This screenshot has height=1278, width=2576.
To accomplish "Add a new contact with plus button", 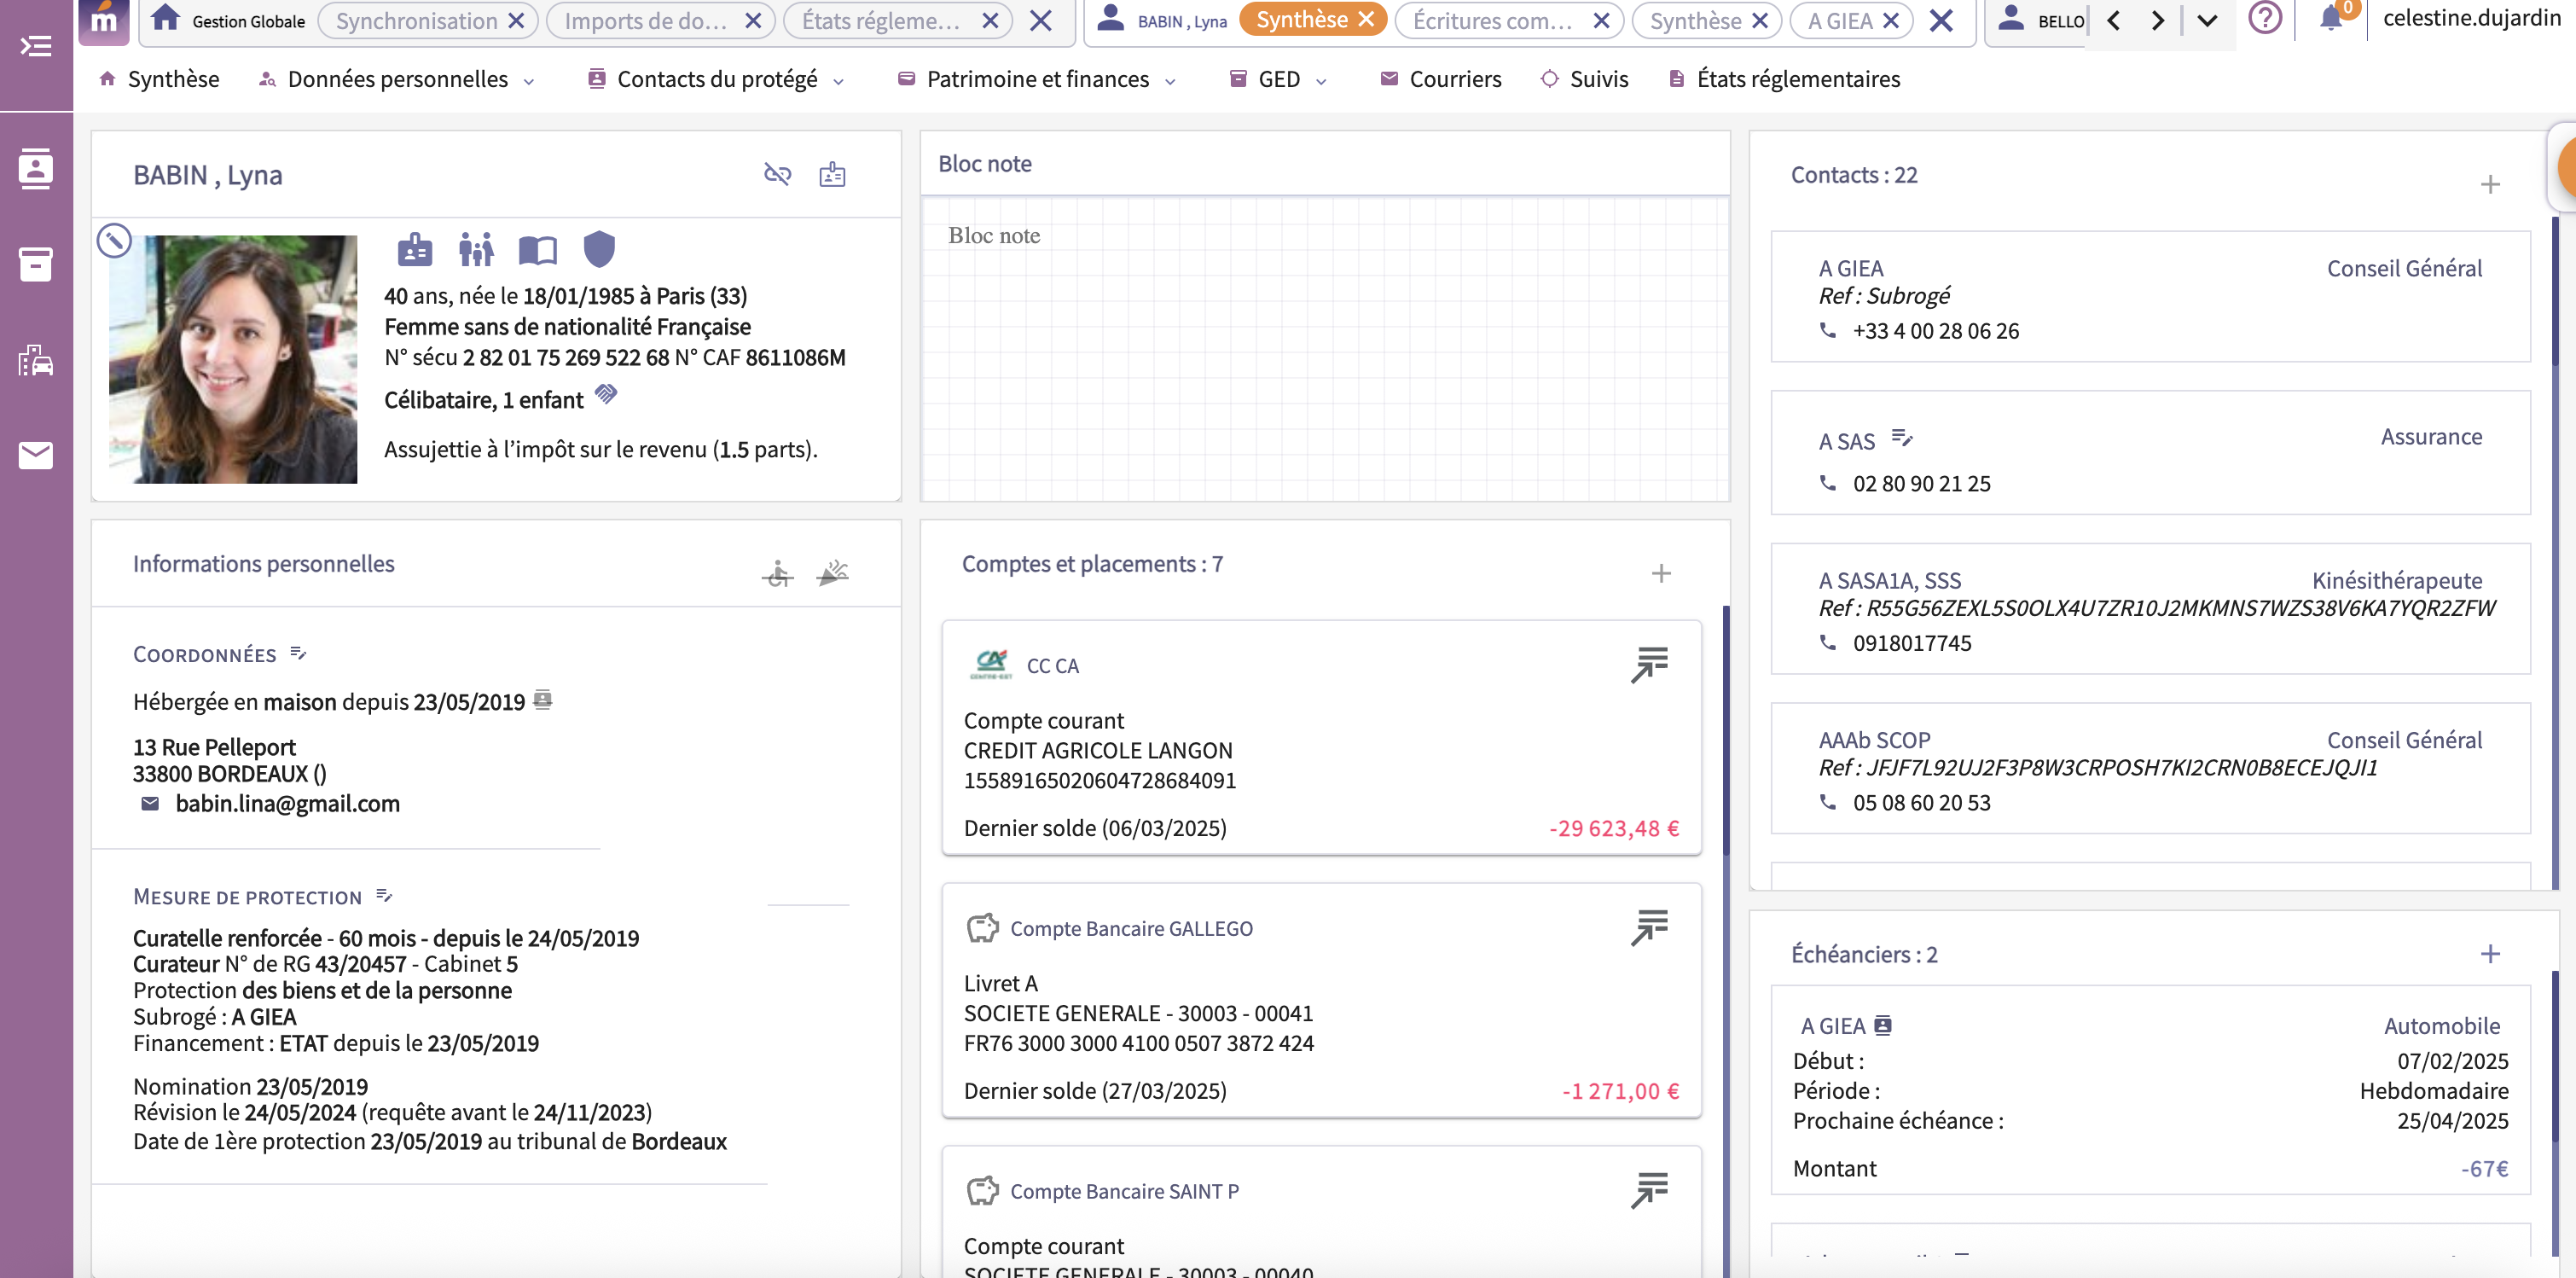I will tap(2490, 184).
